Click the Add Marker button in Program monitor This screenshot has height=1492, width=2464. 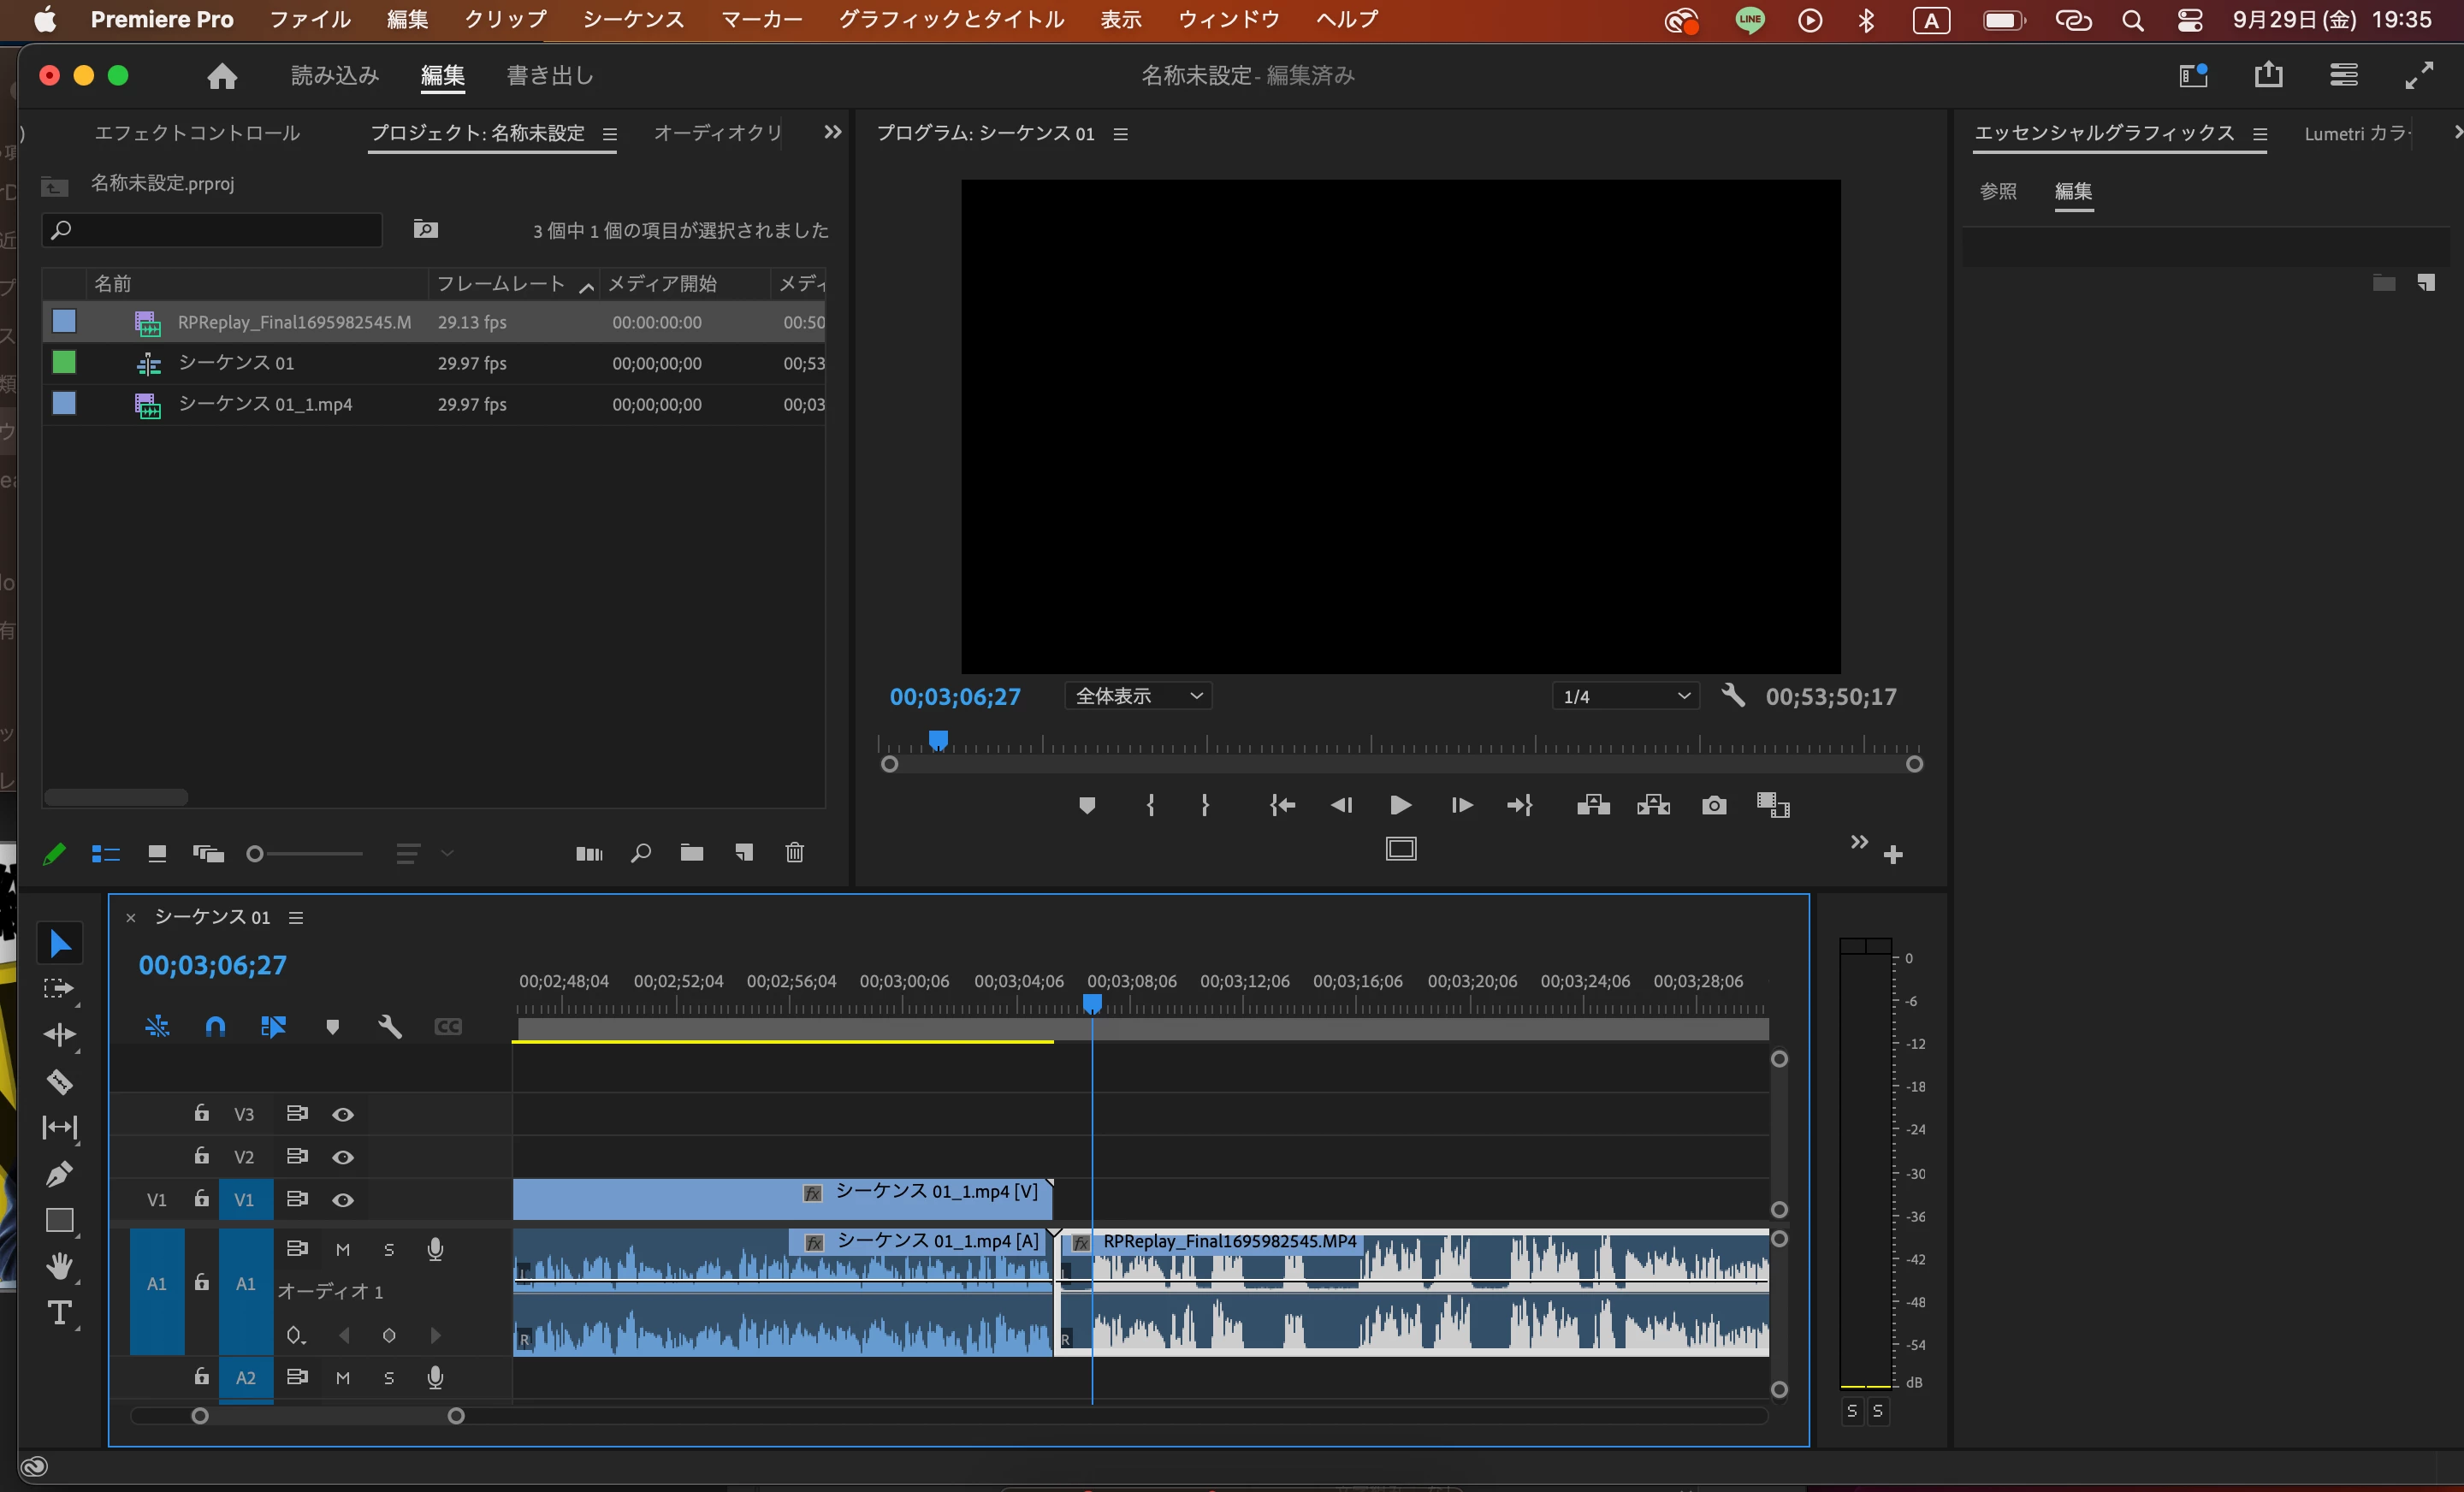click(x=1087, y=806)
